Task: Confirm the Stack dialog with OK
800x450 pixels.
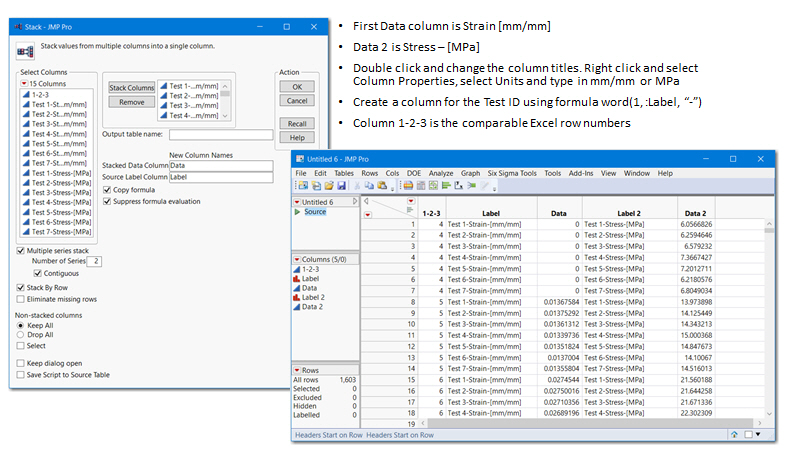Action: tap(297, 87)
